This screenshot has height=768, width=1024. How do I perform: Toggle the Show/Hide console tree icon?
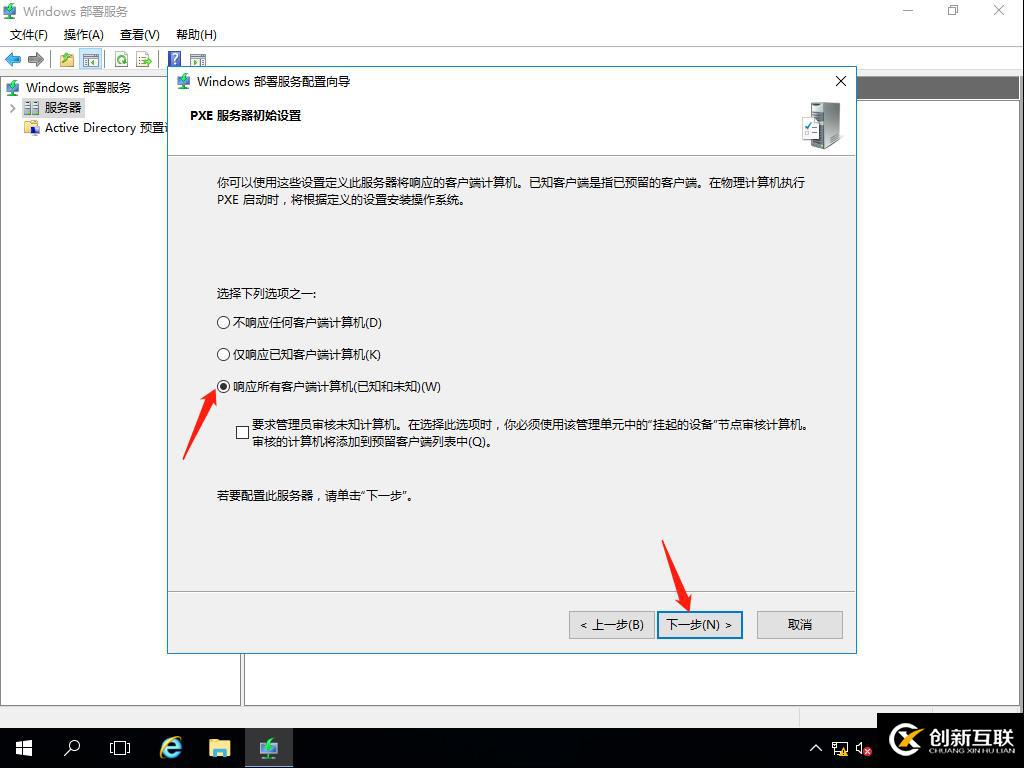coord(91,58)
